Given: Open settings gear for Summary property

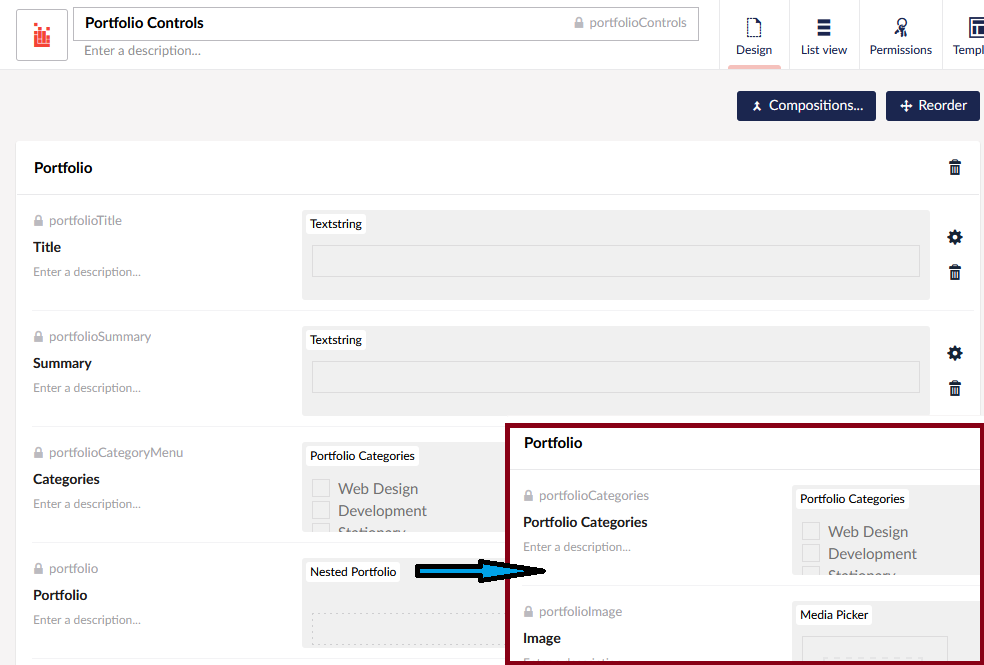Looking at the screenshot, I should coord(954,353).
